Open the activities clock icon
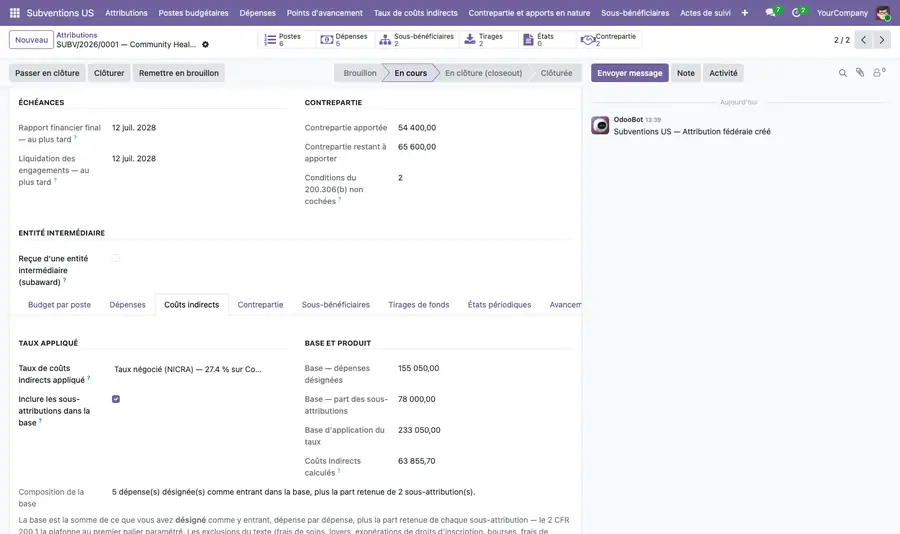 point(798,12)
